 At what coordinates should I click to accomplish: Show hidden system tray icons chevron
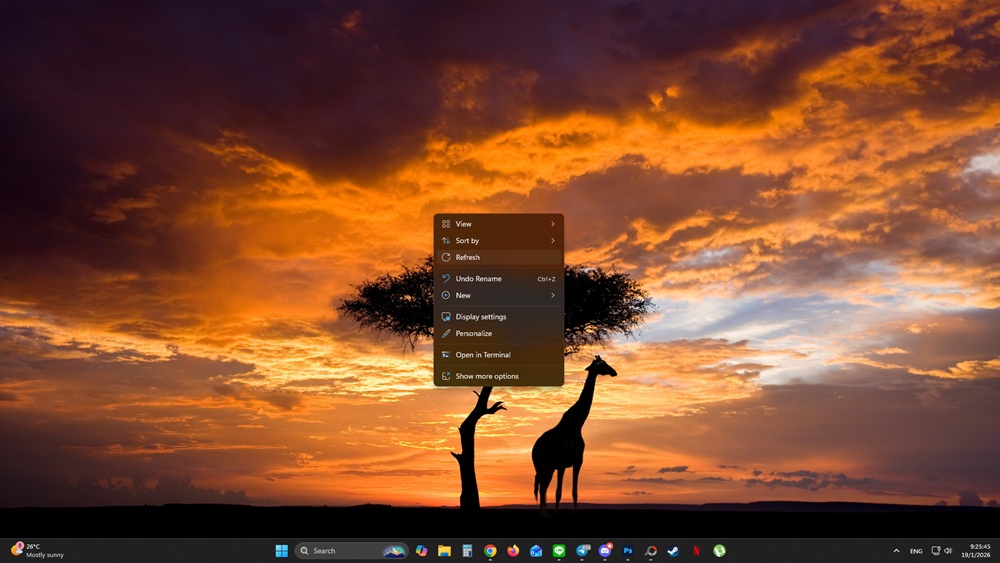pyautogui.click(x=896, y=551)
